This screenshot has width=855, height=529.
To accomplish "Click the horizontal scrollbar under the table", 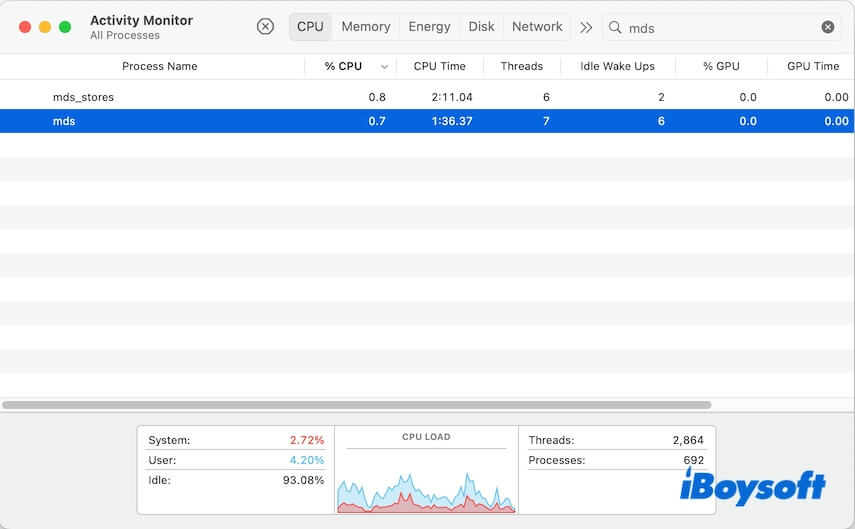I will click(357, 405).
